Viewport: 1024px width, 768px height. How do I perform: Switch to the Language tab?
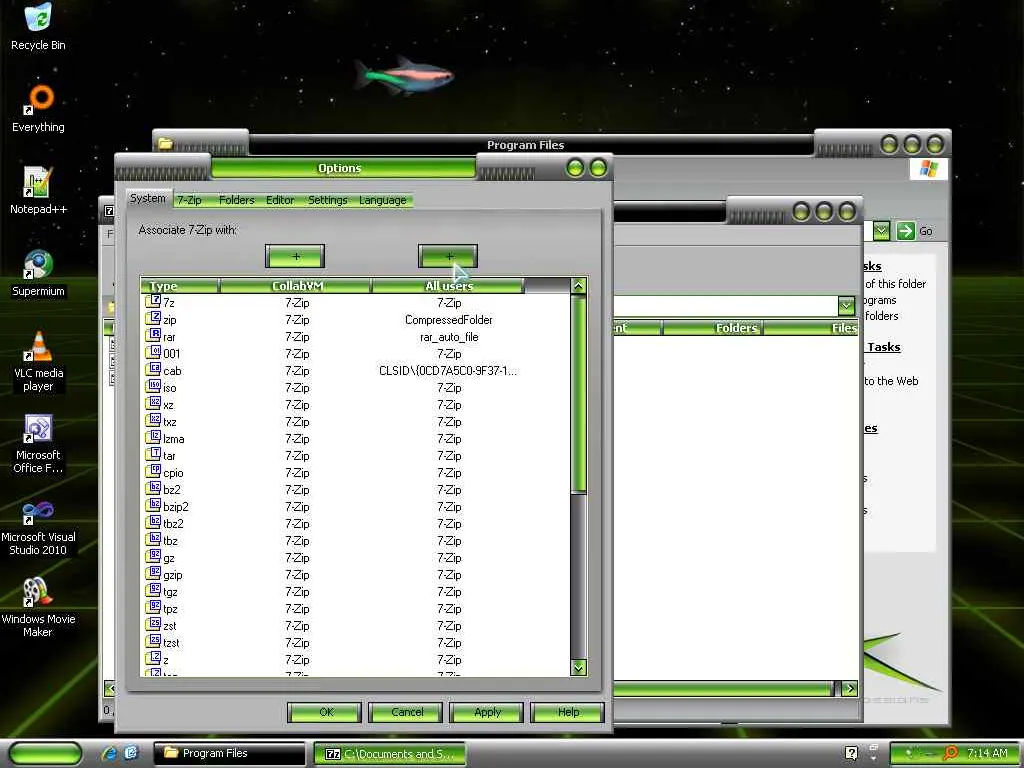click(383, 200)
